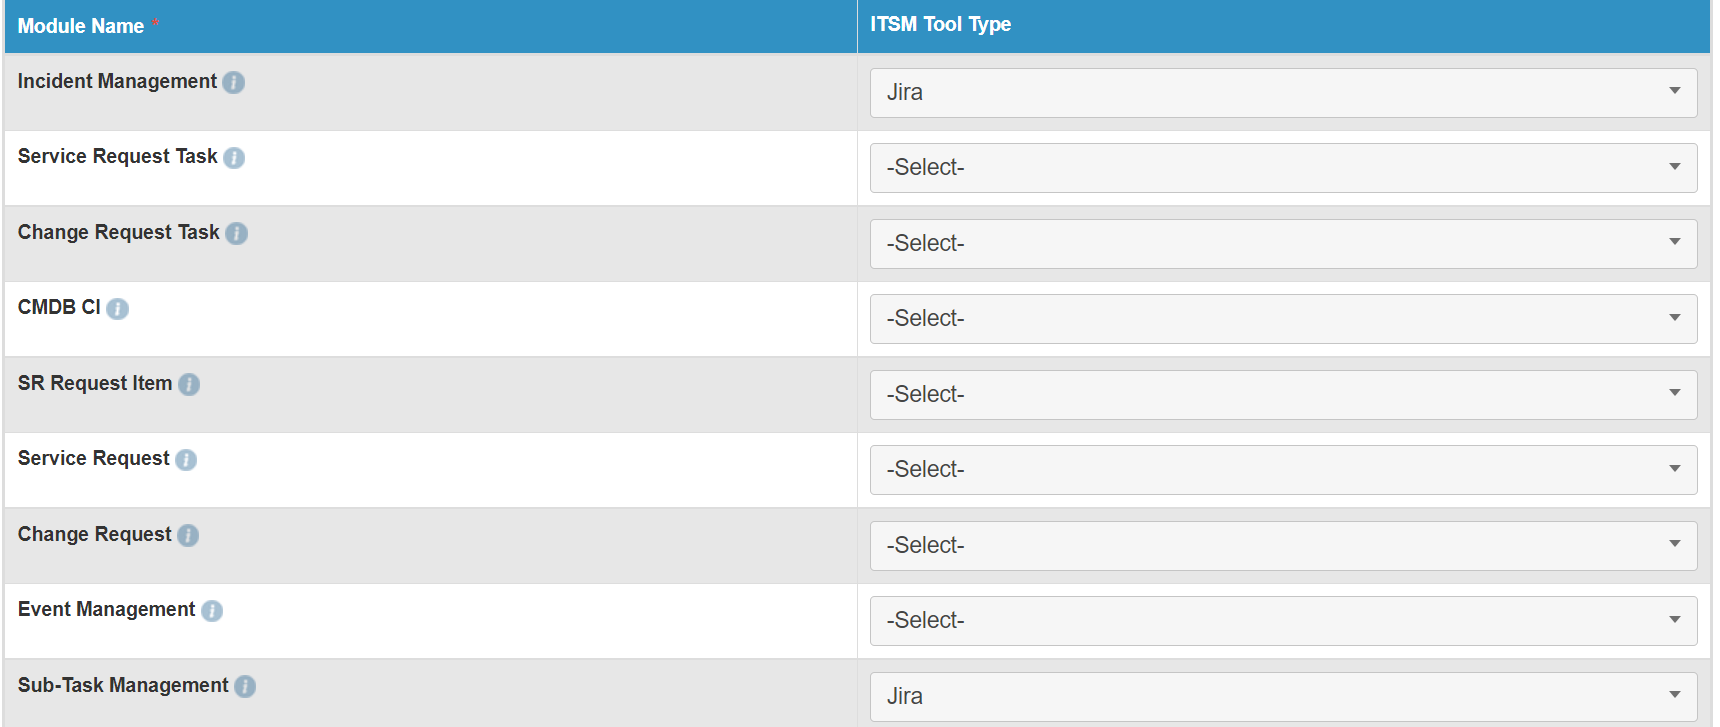This screenshot has height=727, width=1720.
Task: Open Incident Management ITSM tool dropdown
Action: [1283, 93]
